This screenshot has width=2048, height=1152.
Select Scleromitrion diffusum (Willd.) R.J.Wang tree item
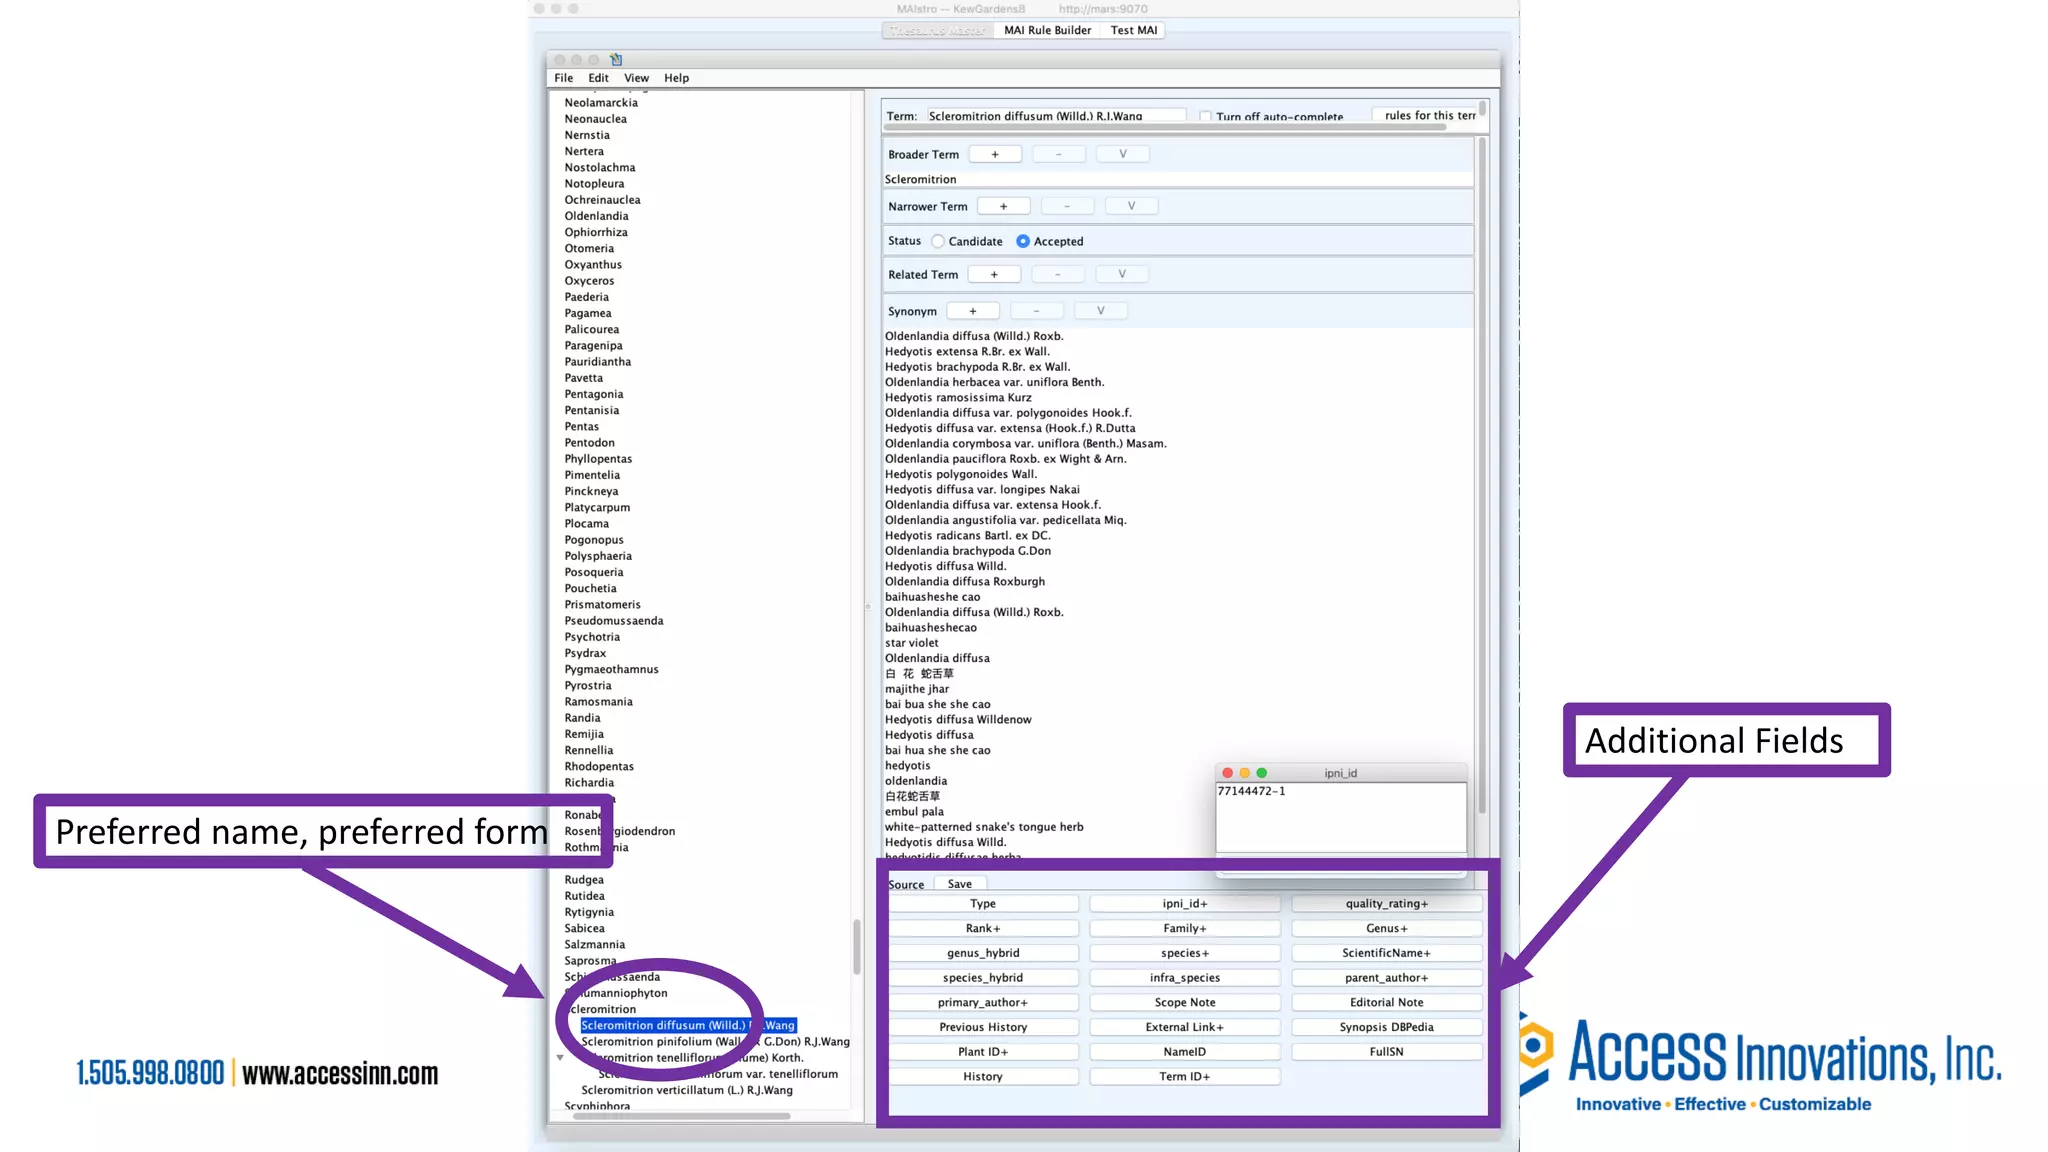click(688, 1026)
